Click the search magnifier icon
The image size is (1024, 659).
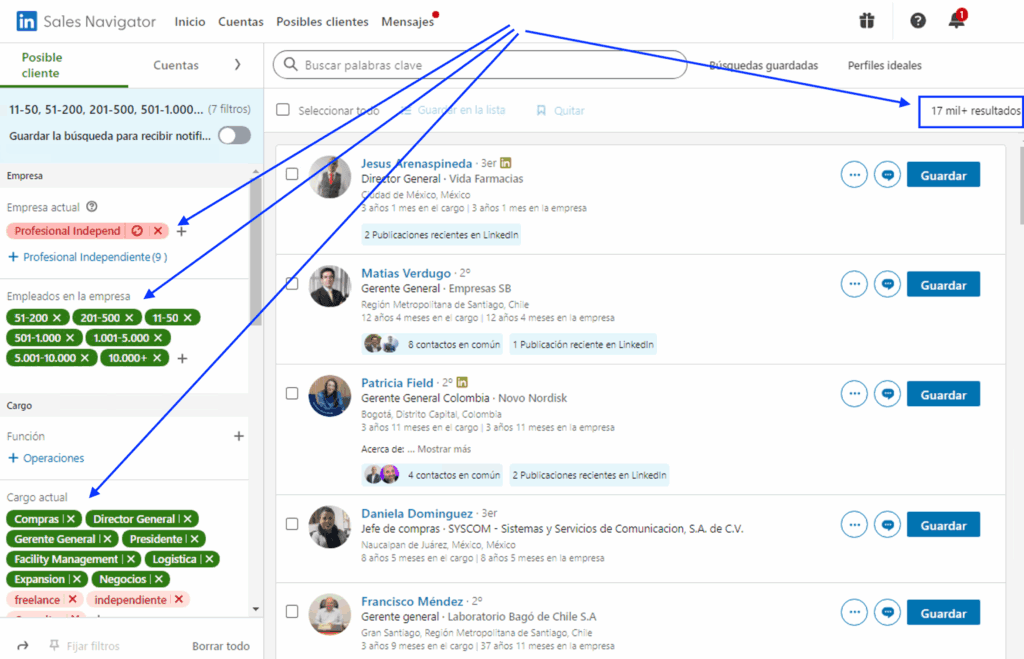[291, 65]
